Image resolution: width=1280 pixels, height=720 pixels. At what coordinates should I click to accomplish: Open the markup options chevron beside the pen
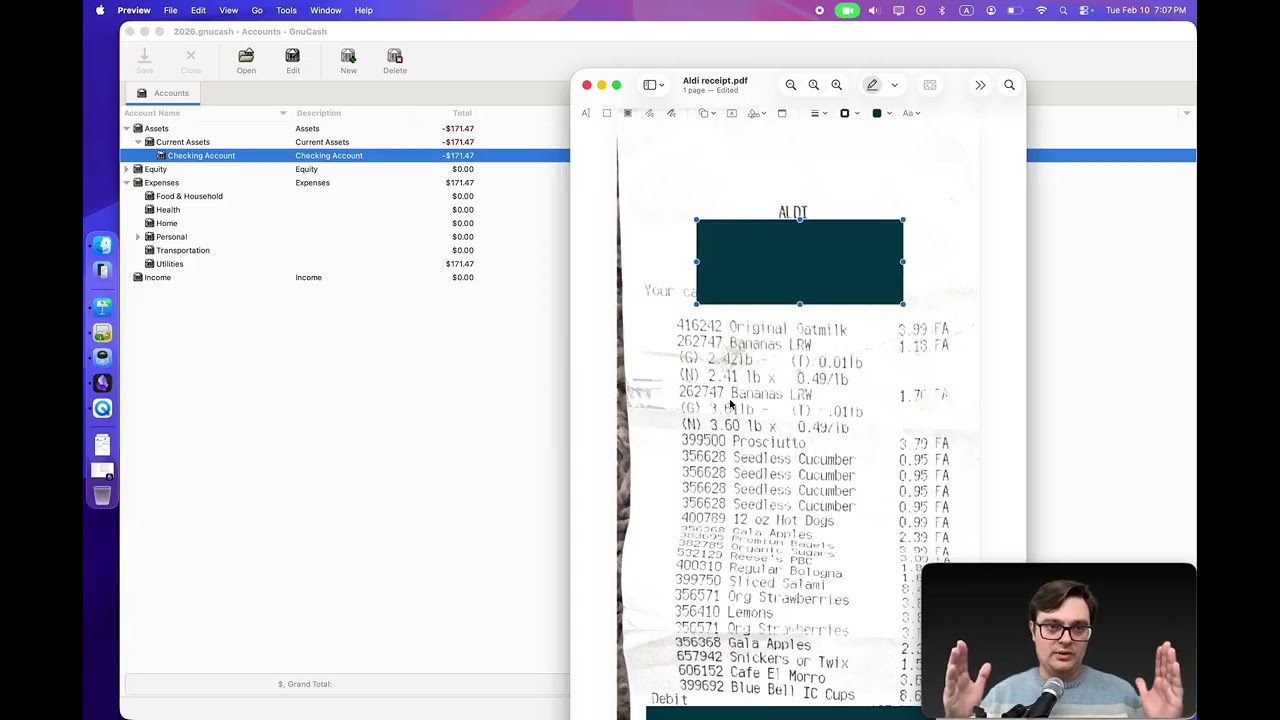pos(894,85)
